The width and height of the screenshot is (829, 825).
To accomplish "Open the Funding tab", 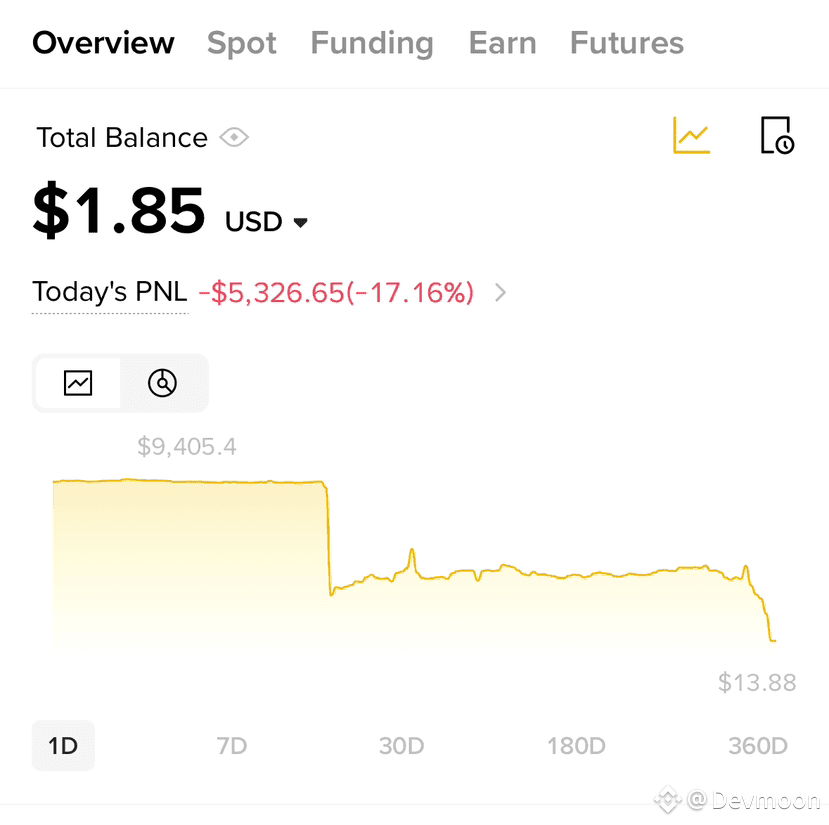I will pyautogui.click(x=372, y=43).
